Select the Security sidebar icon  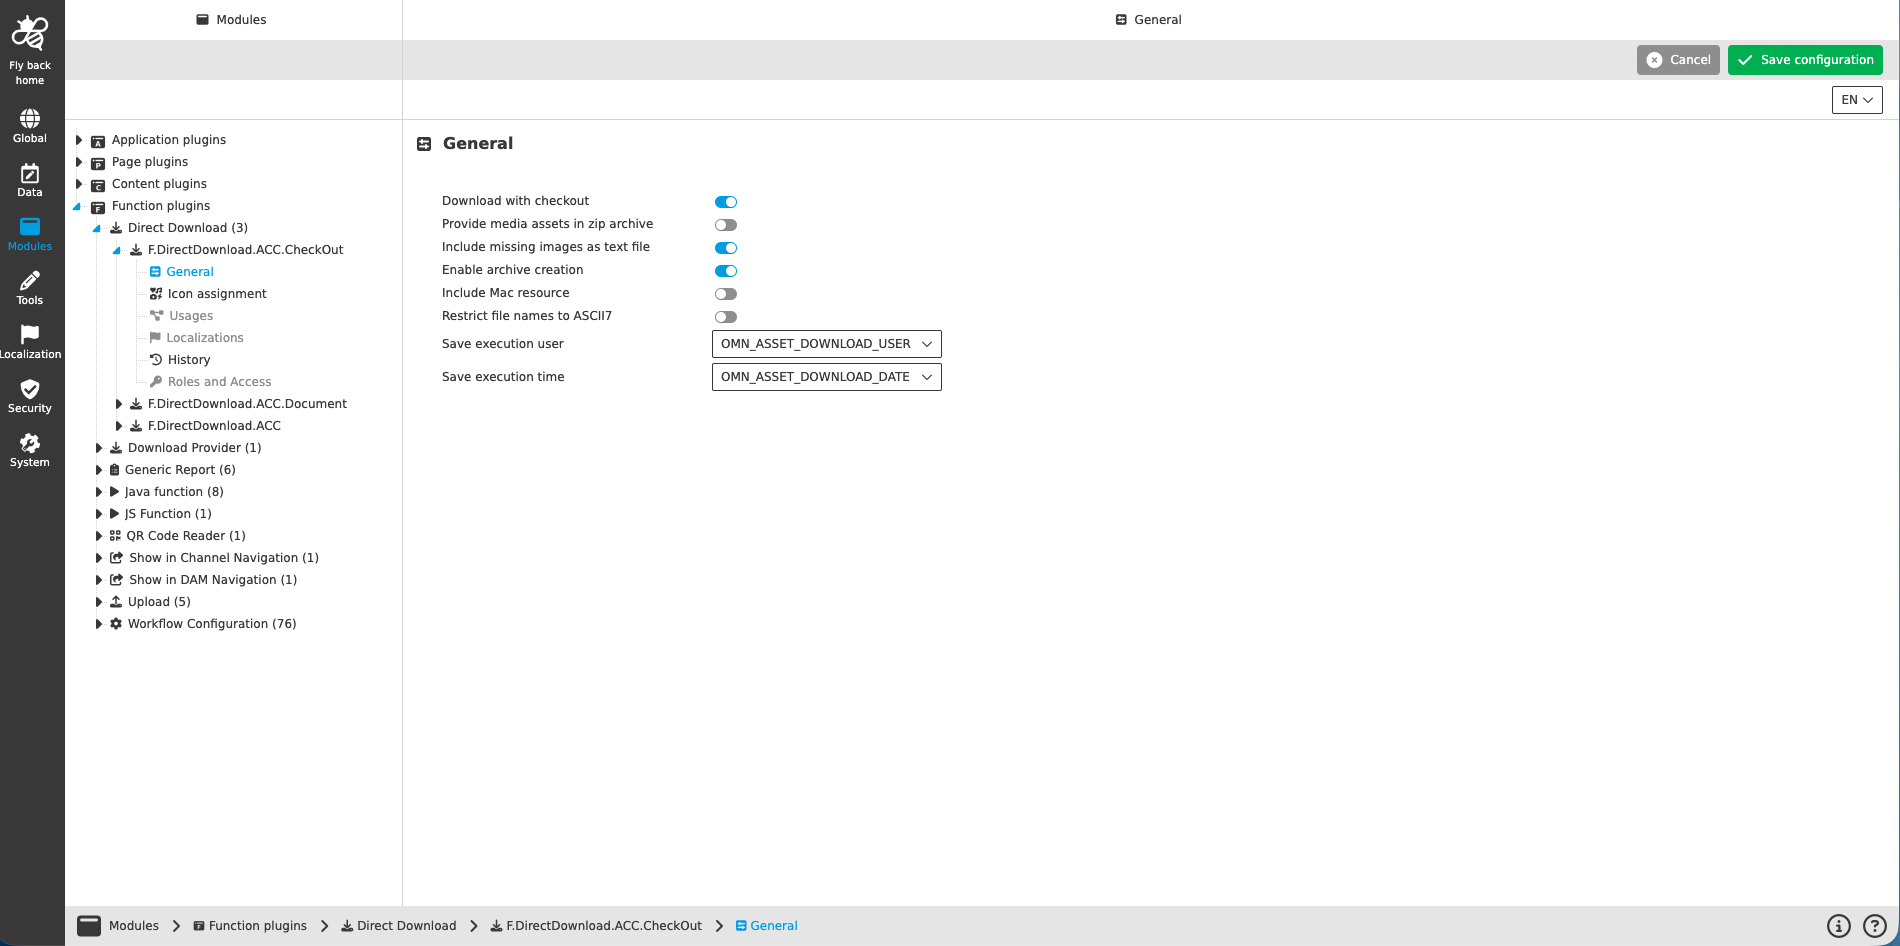click(29, 394)
